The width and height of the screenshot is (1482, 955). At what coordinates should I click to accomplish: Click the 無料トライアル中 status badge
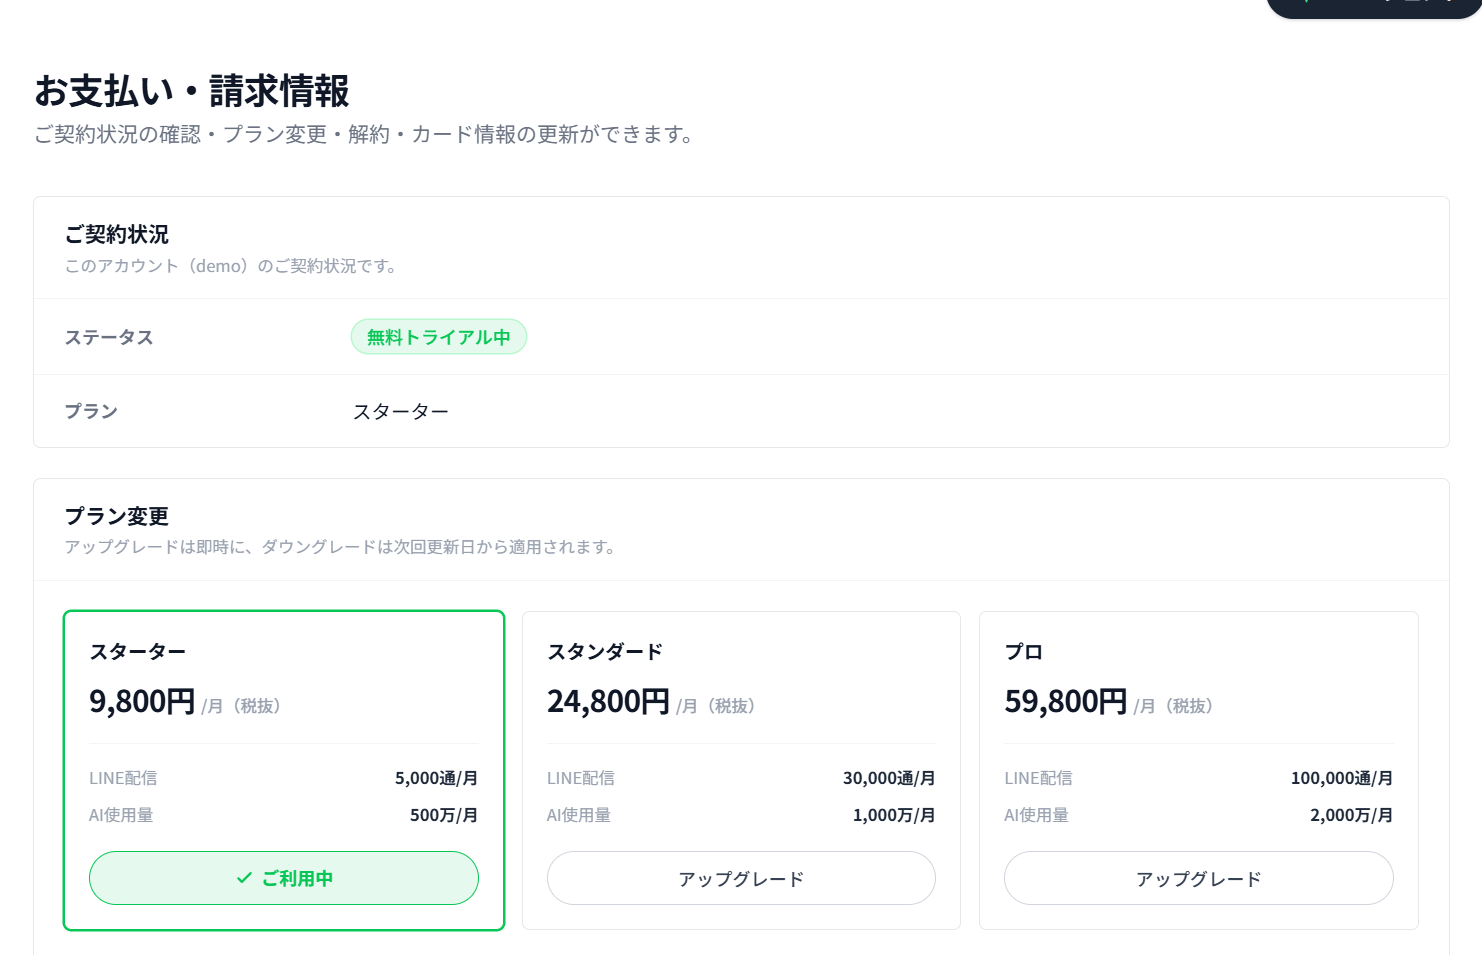pos(438,337)
